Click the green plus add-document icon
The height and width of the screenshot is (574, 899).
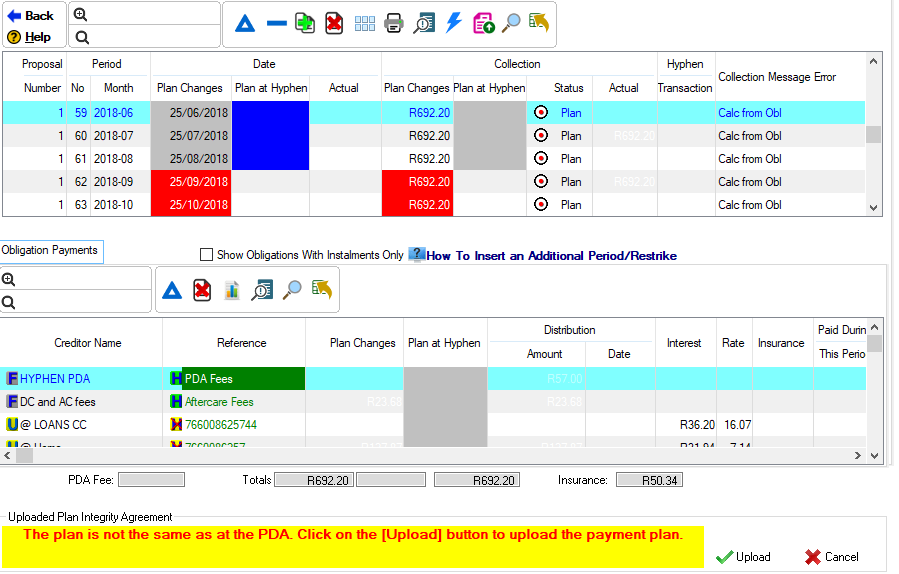coord(305,24)
